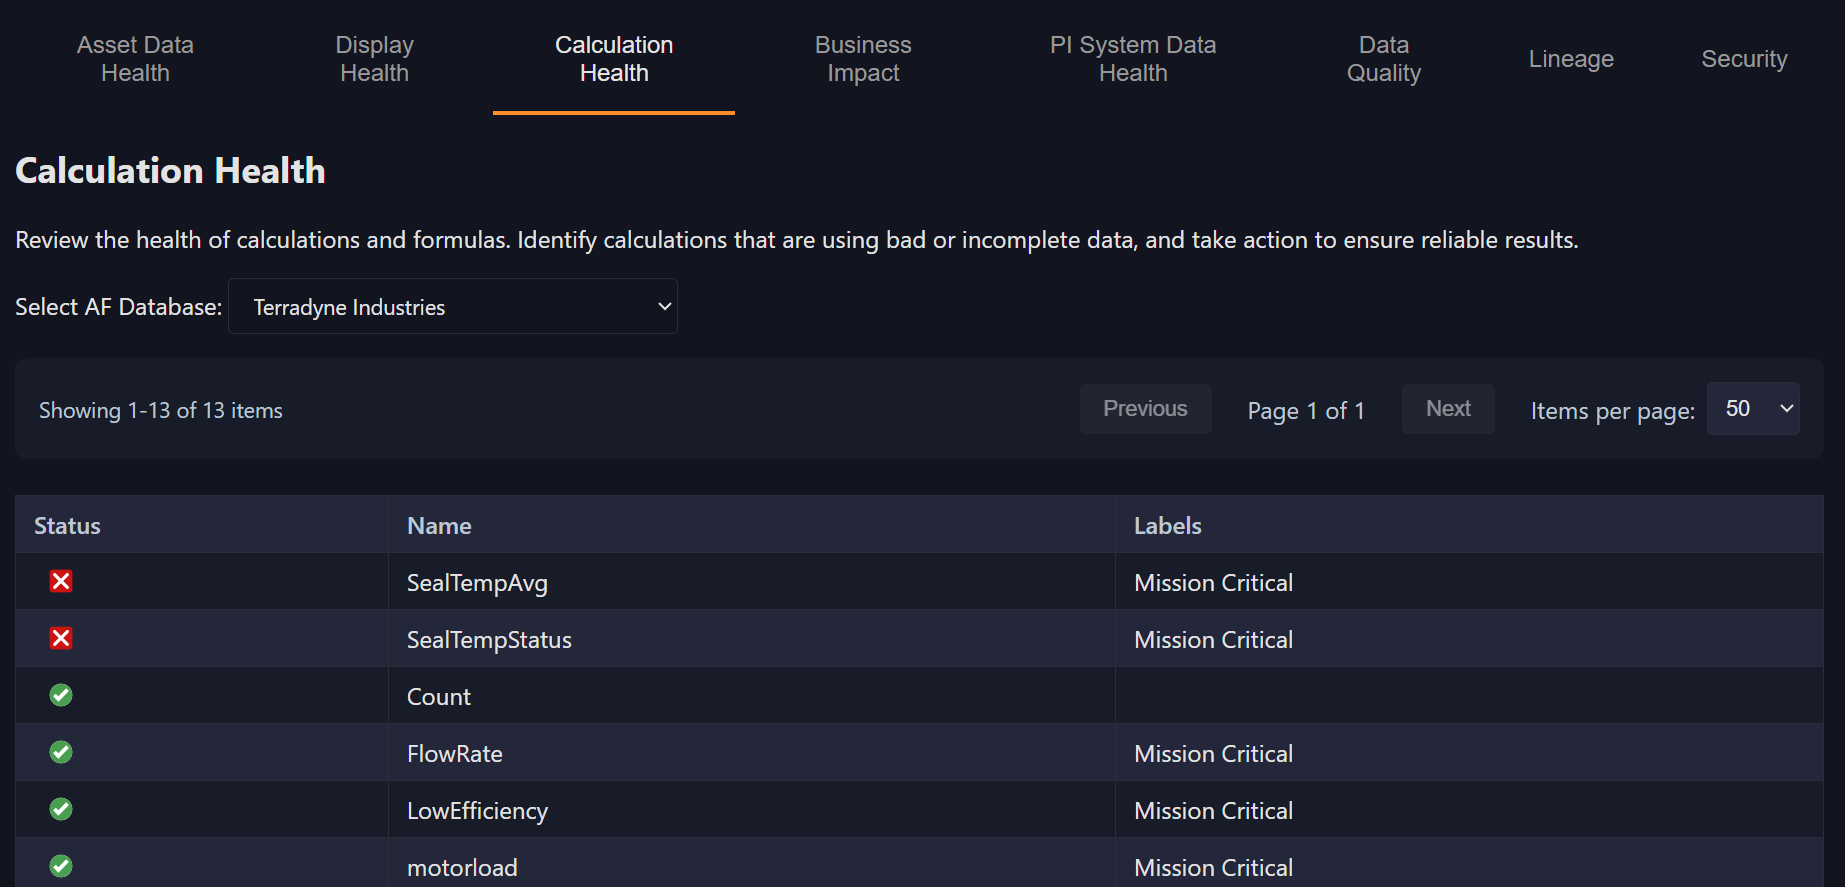The image size is (1845, 887).
Task: Open the Data Quality tab
Action: tap(1383, 59)
